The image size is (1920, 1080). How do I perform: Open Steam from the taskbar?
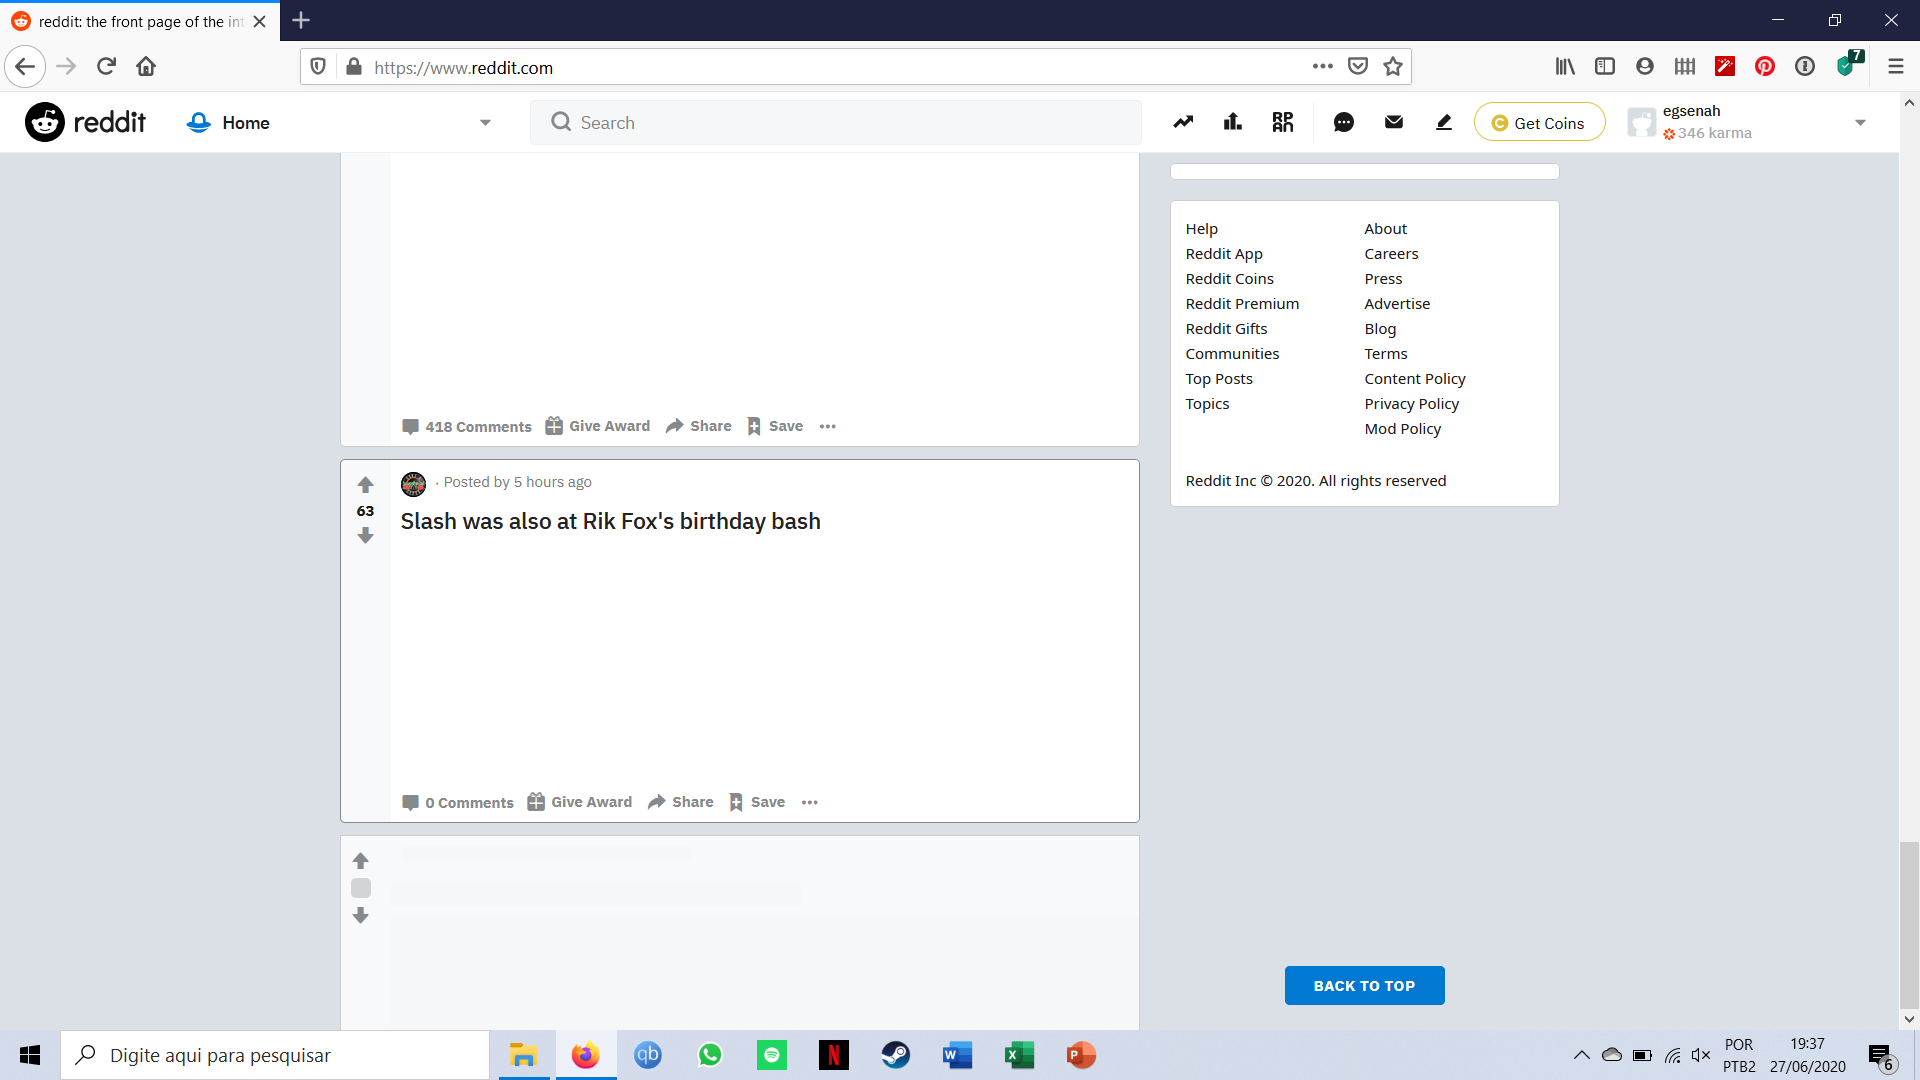click(x=895, y=1055)
